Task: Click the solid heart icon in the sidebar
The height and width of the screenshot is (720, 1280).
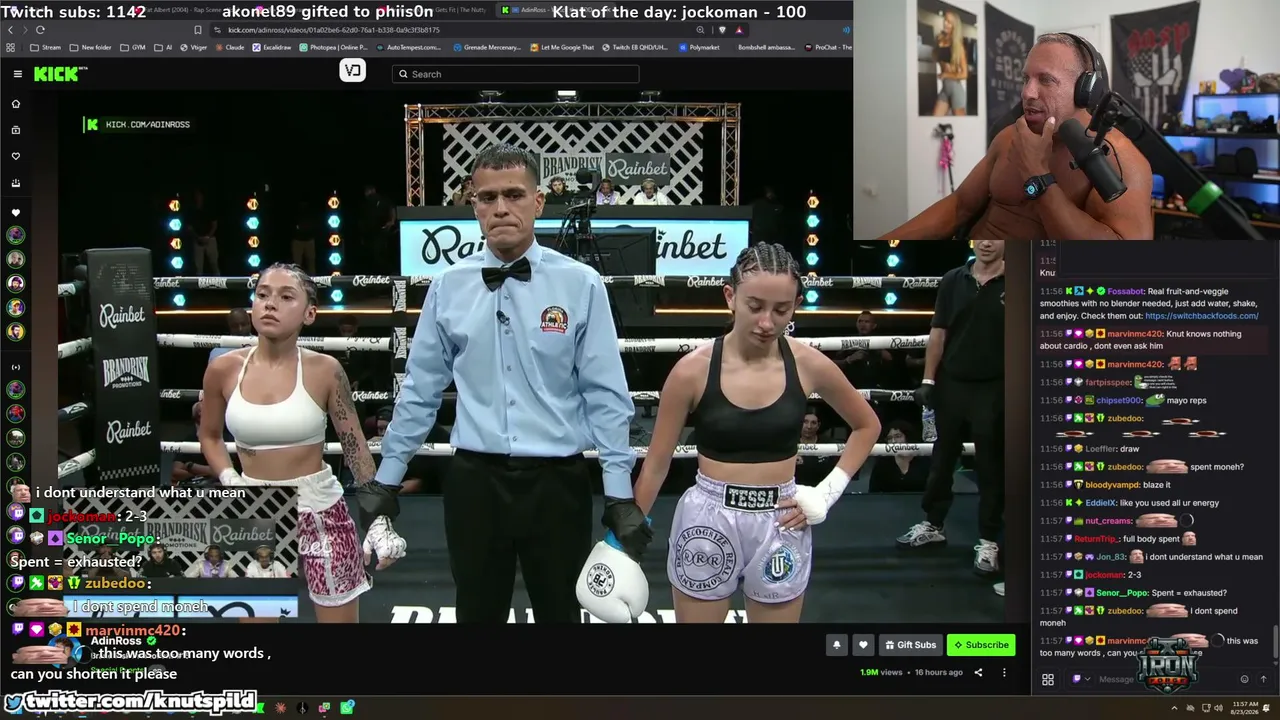Action: (x=16, y=212)
